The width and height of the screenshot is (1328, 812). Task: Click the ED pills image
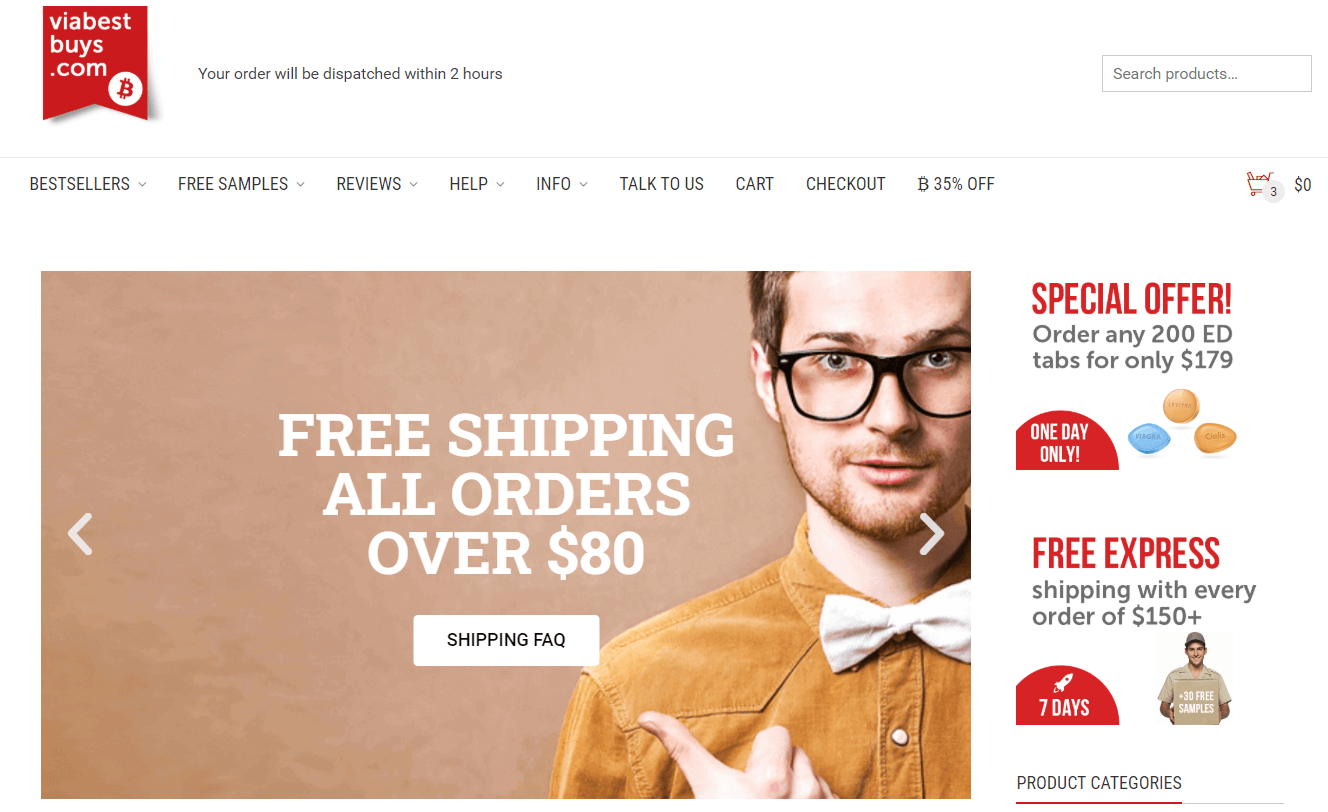pos(1182,424)
